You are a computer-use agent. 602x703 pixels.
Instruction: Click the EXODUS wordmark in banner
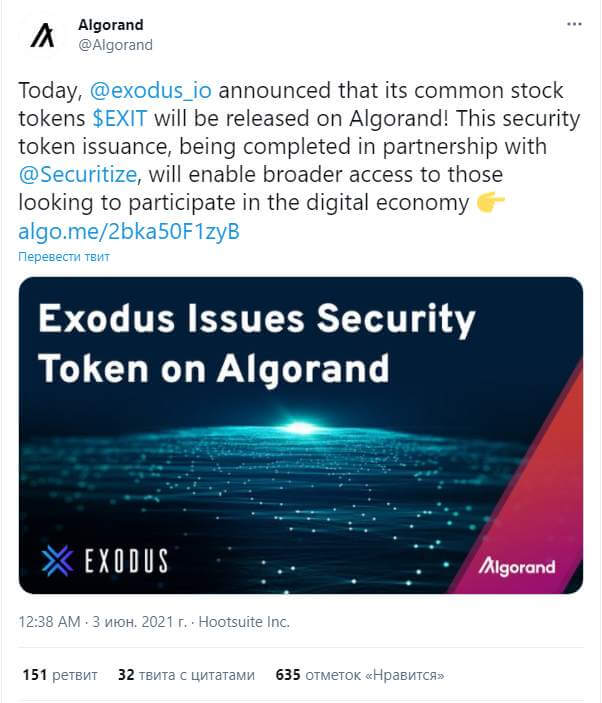click(x=126, y=560)
